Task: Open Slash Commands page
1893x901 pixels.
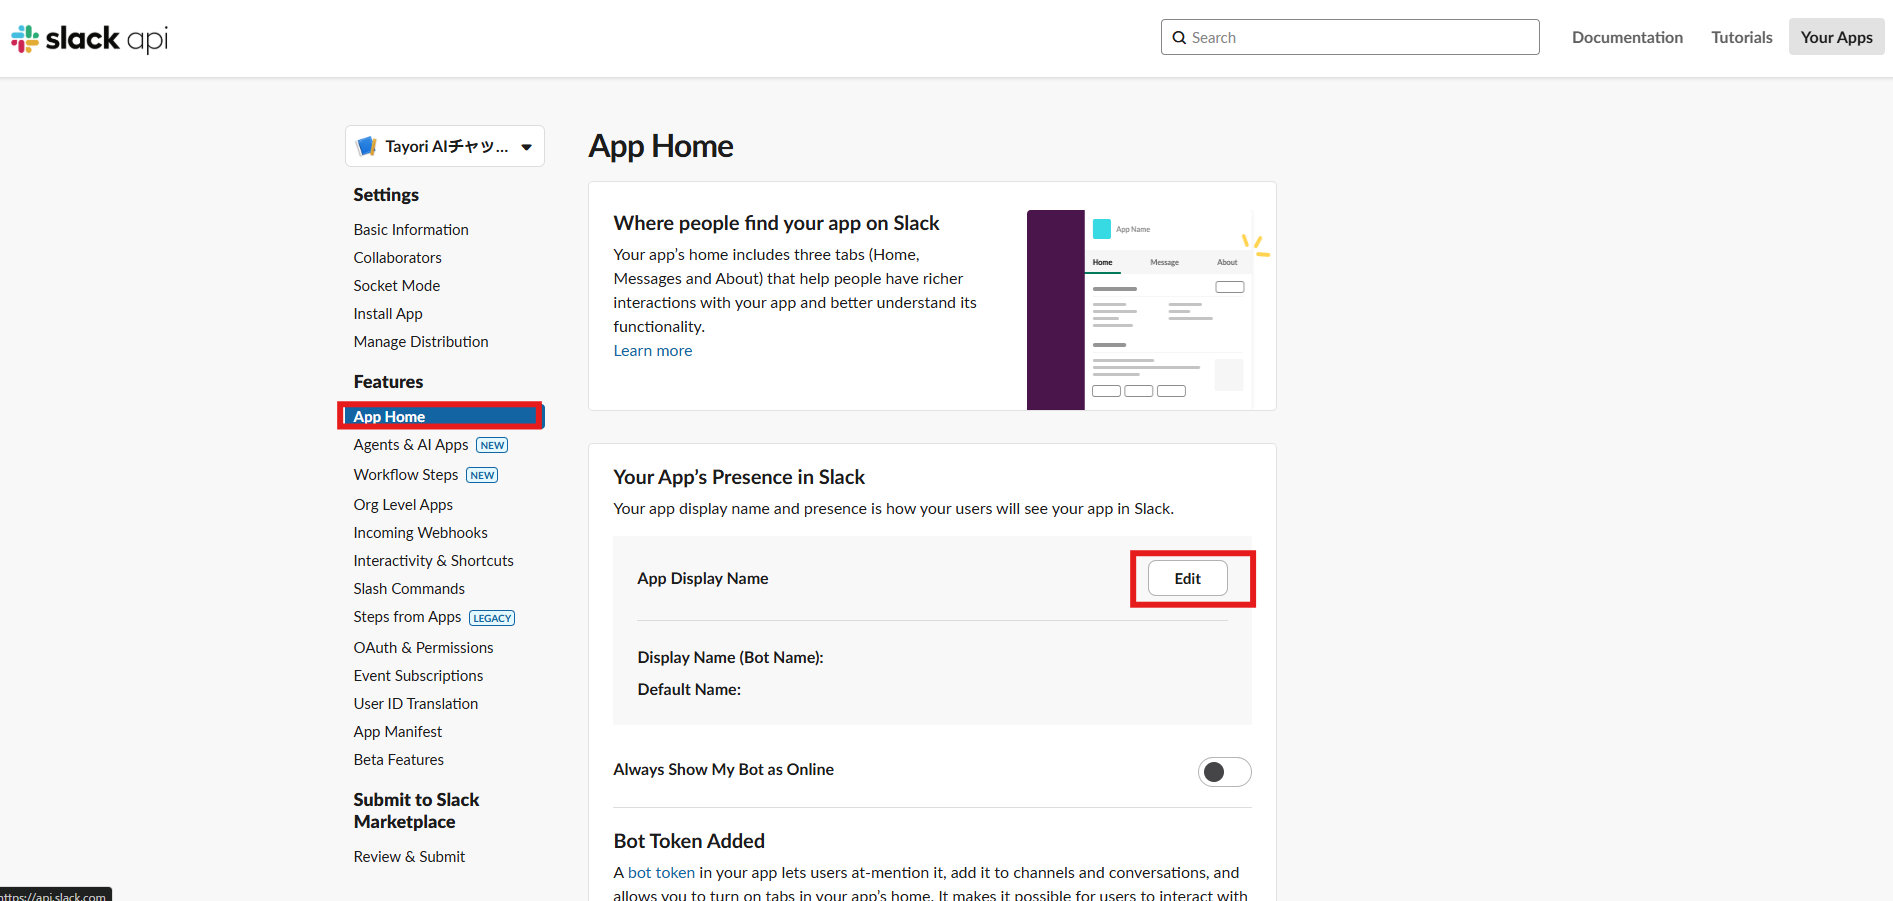Action: pyautogui.click(x=409, y=589)
